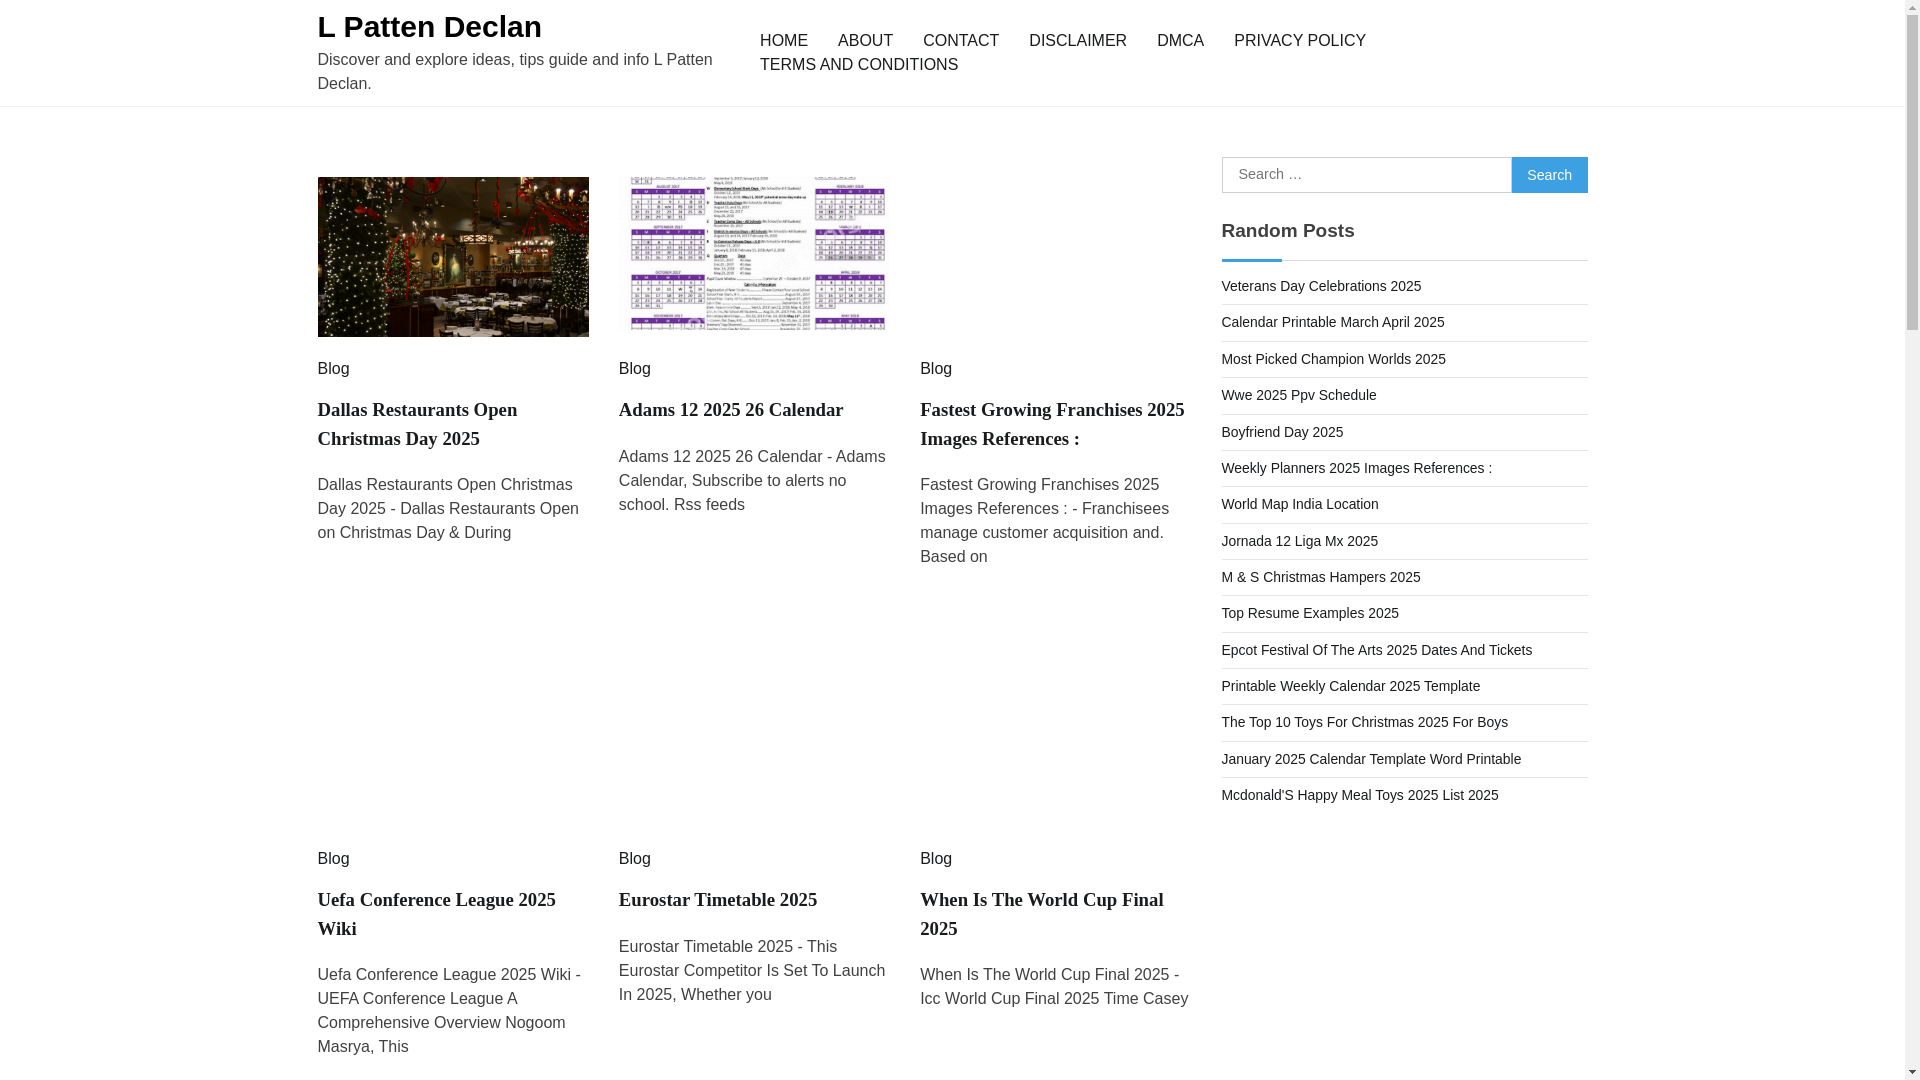Open the PRIVACY POLICY menu item
Image resolution: width=1920 pixels, height=1080 pixels.
[1298, 41]
